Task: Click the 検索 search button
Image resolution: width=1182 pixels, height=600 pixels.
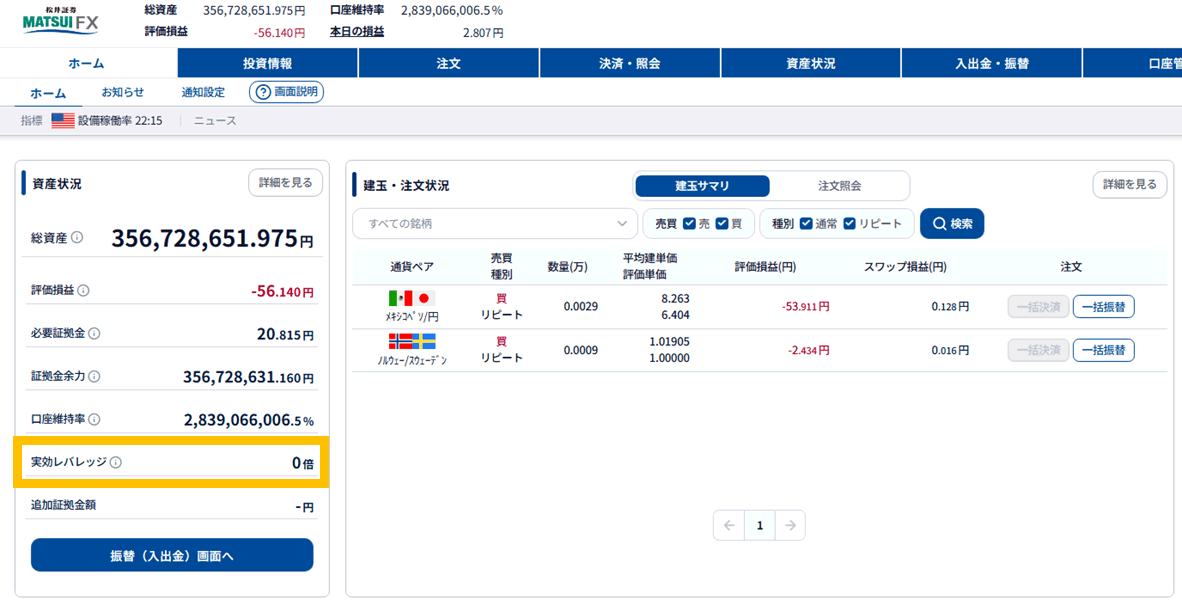Action: tap(952, 224)
